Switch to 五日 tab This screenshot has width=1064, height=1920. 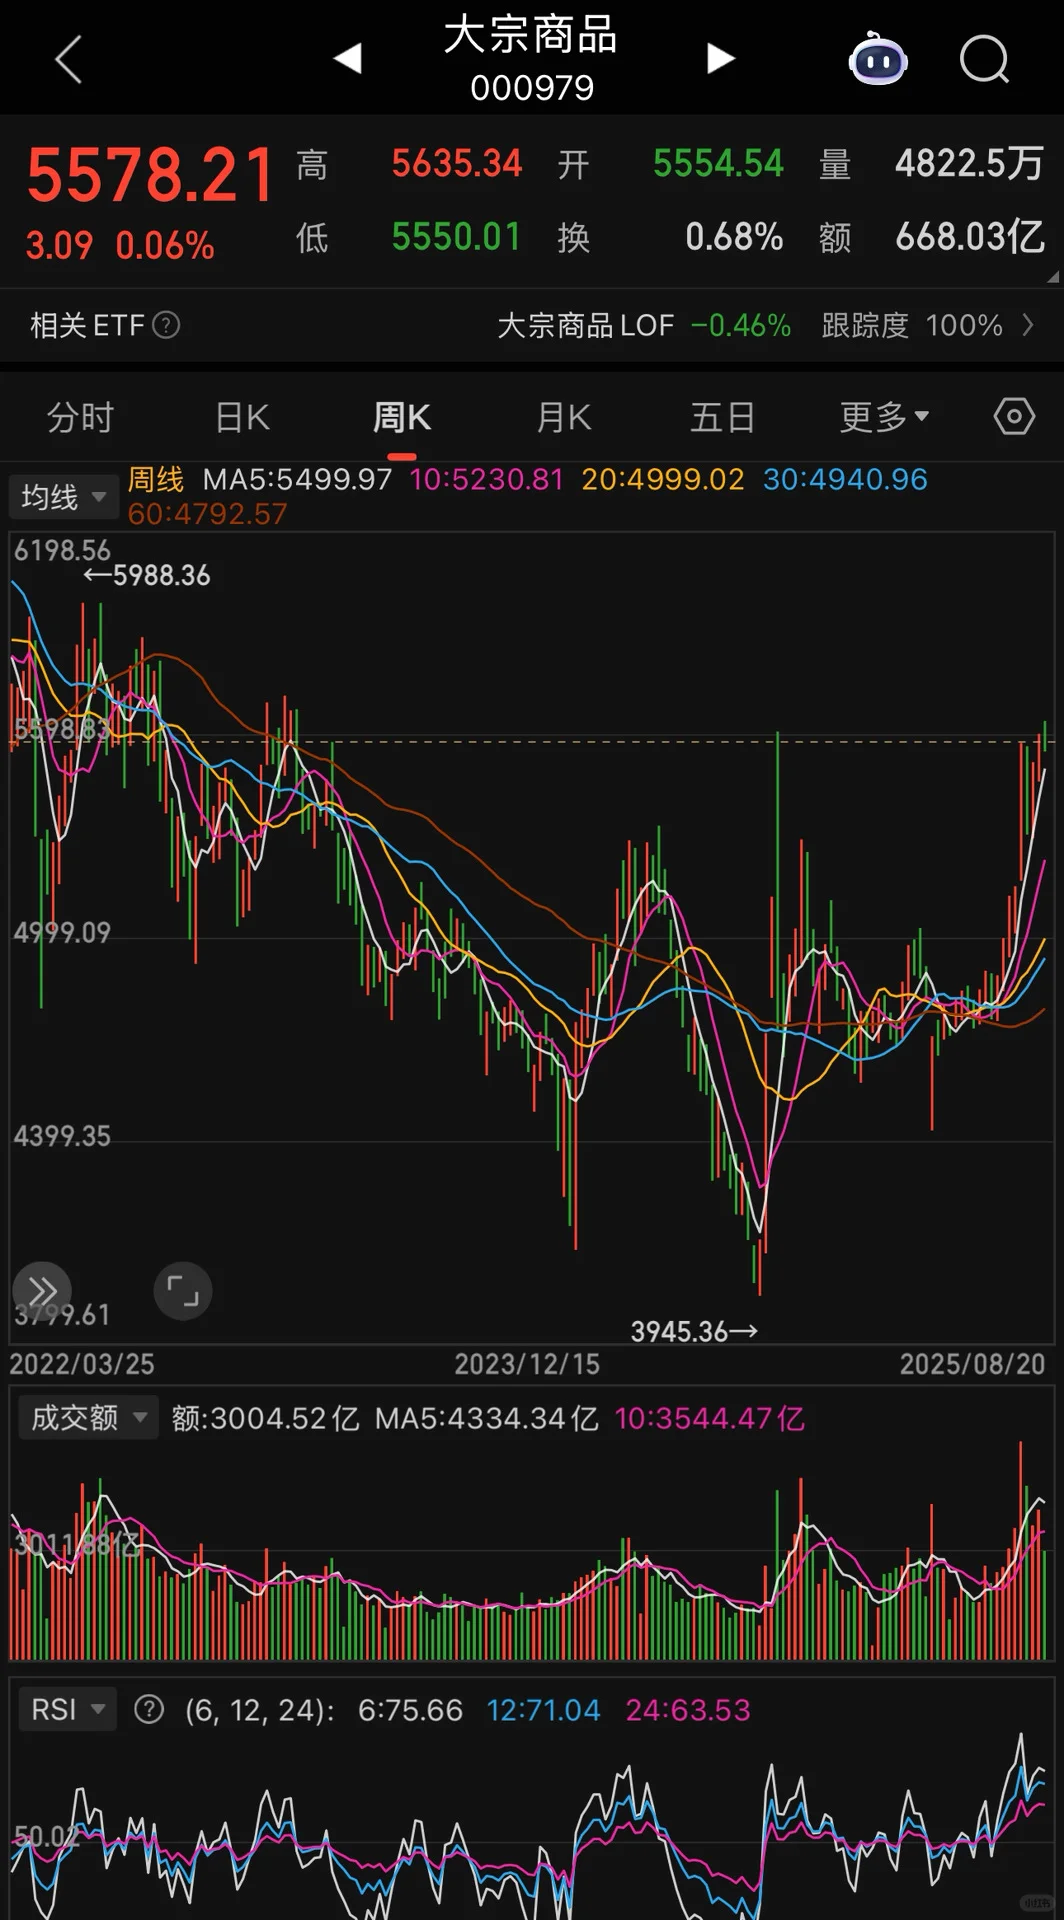pyautogui.click(x=723, y=417)
